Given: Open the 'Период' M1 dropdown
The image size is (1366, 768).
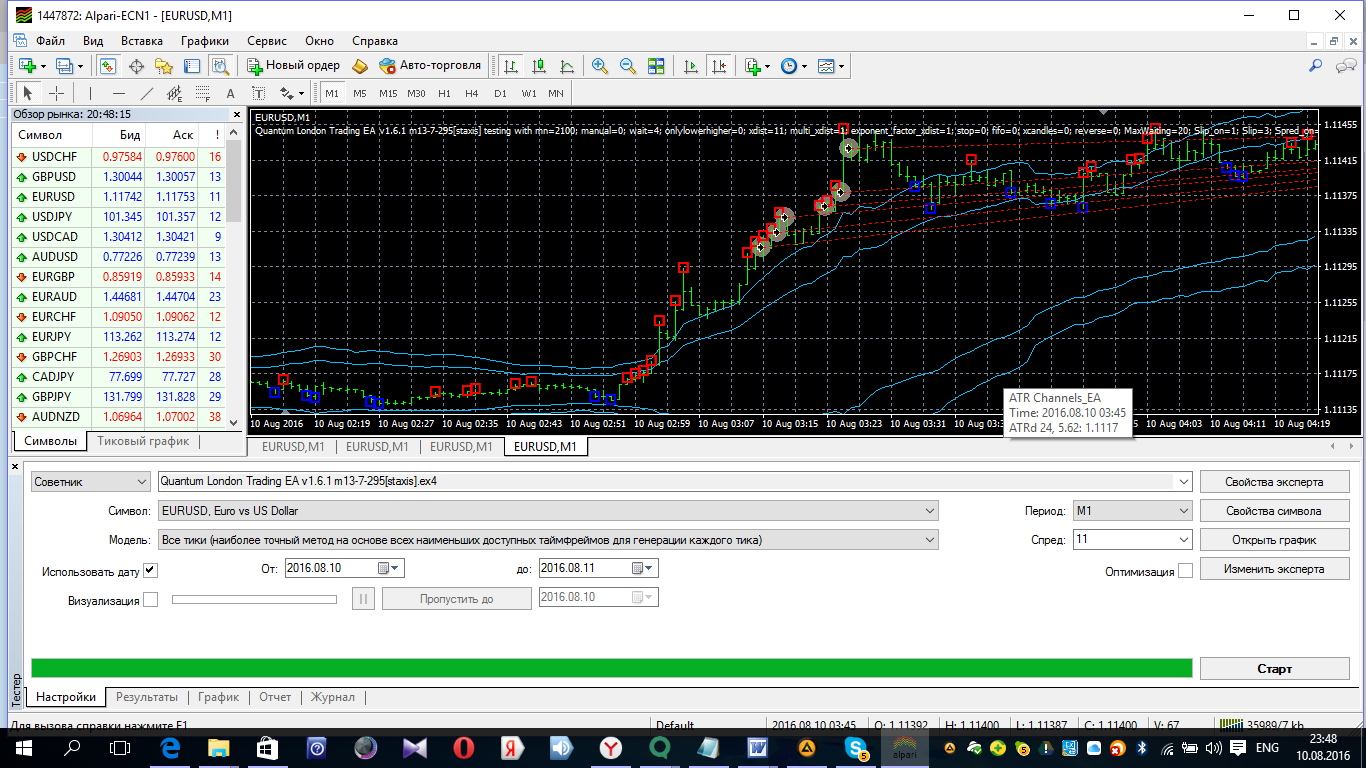Looking at the screenshot, I should (x=1132, y=511).
